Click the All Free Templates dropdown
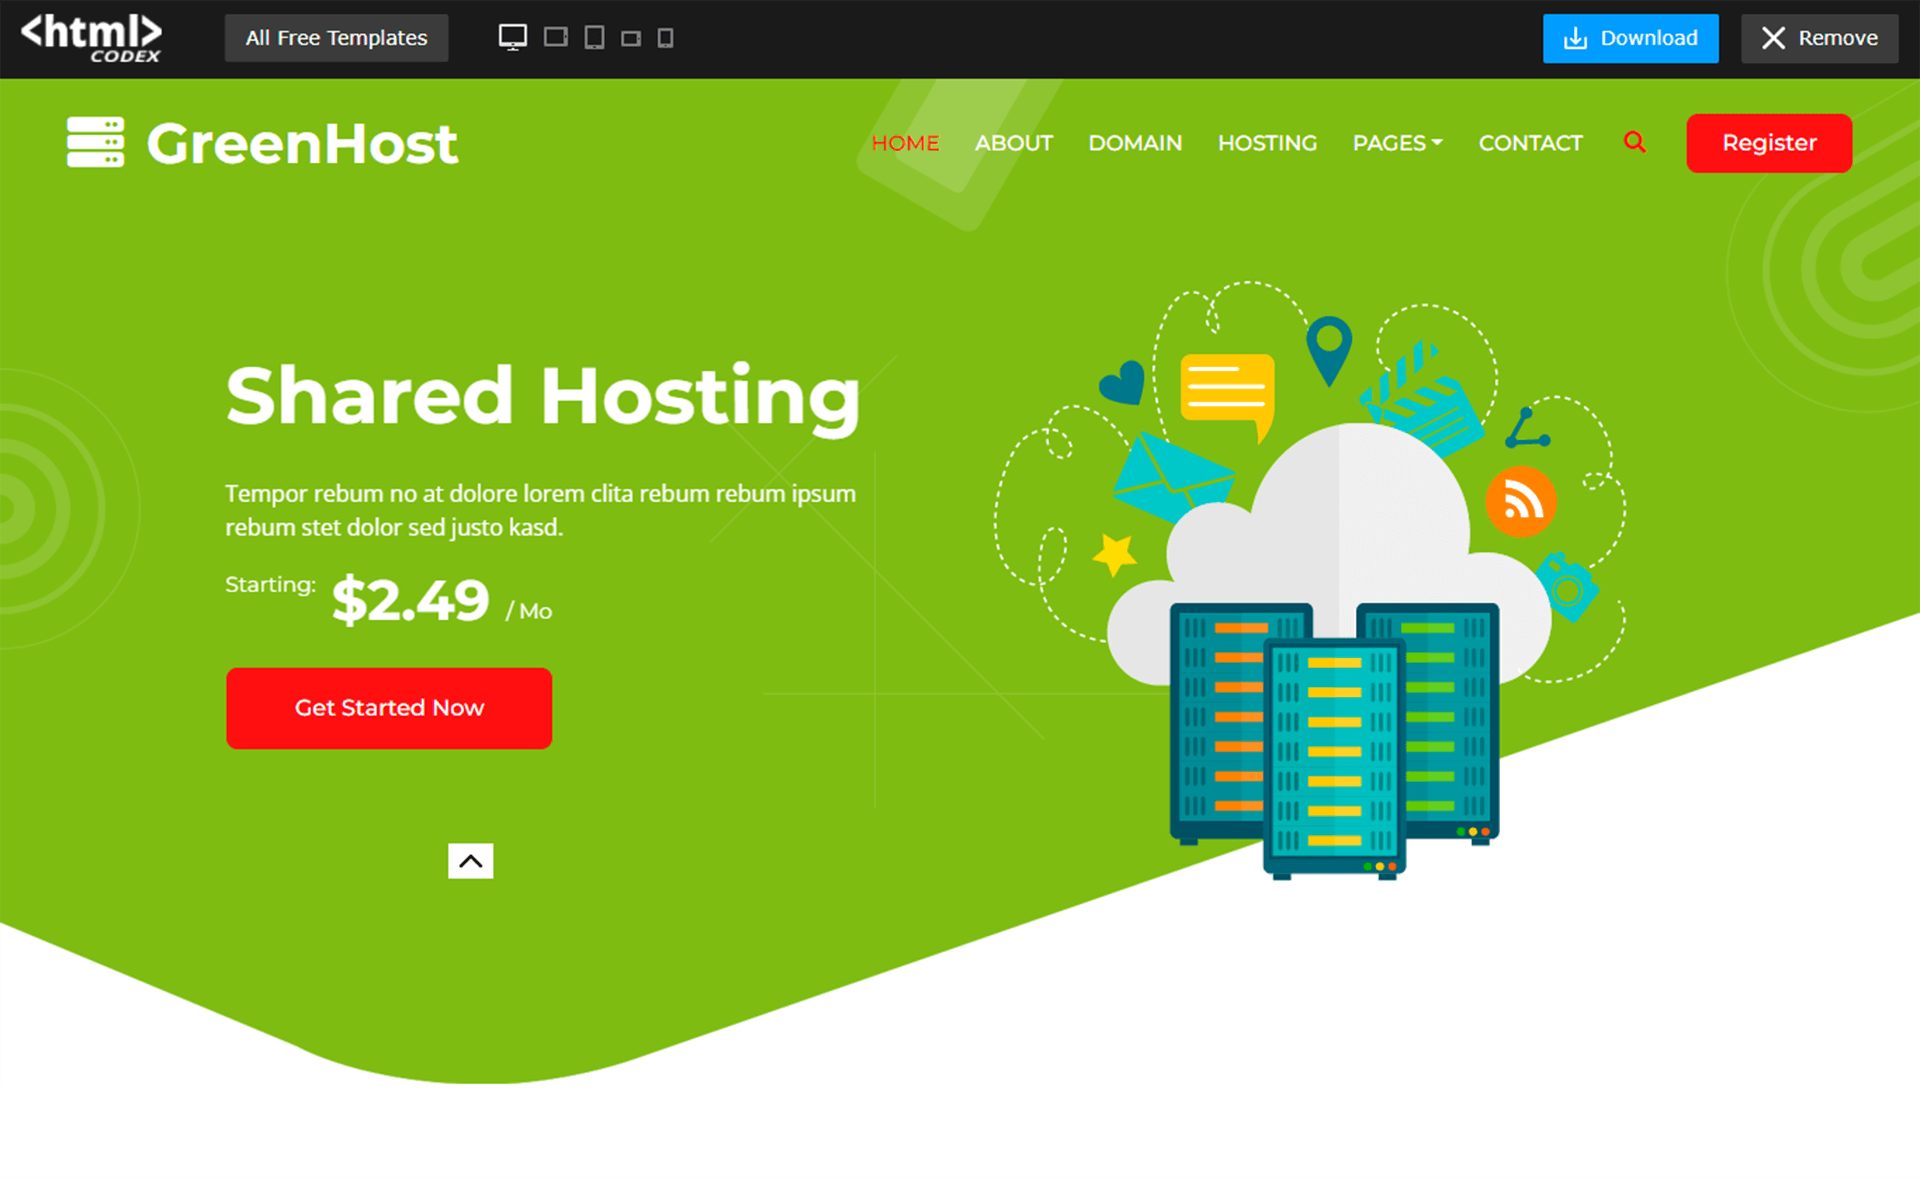The image size is (1920, 1178). [336, 38]
